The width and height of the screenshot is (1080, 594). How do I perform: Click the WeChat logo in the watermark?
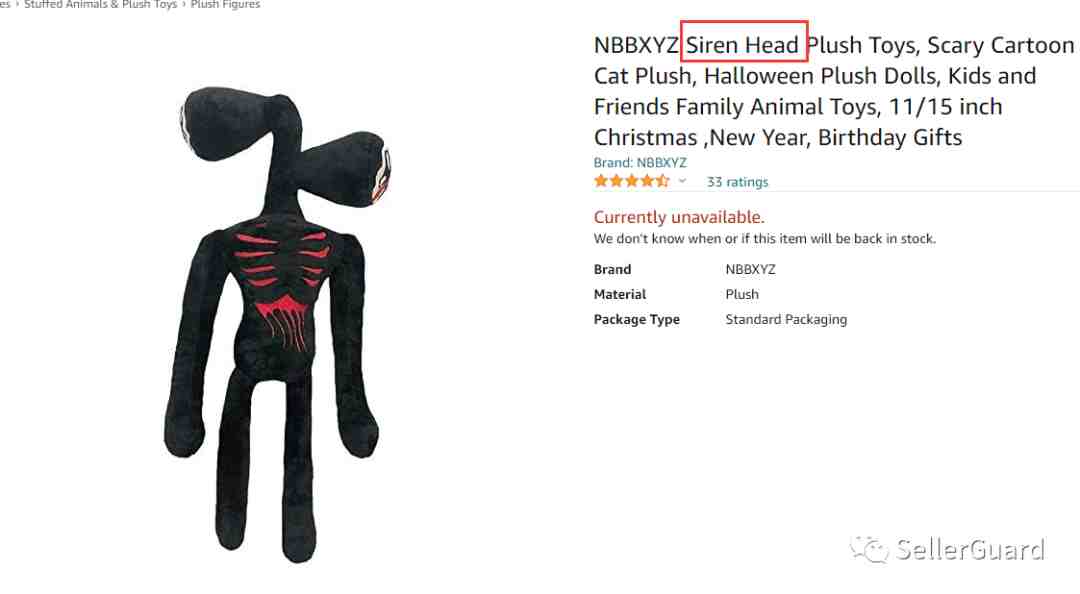(x=869, y=549)
